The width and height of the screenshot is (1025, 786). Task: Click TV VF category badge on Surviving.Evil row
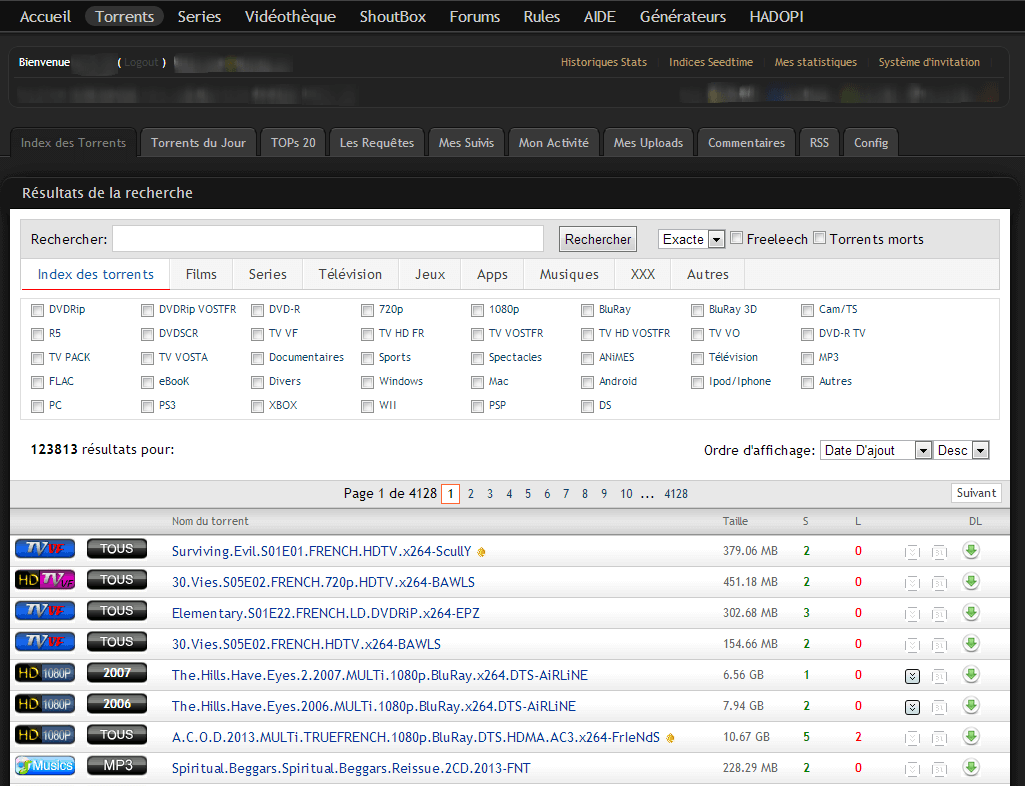click(45, 549)
